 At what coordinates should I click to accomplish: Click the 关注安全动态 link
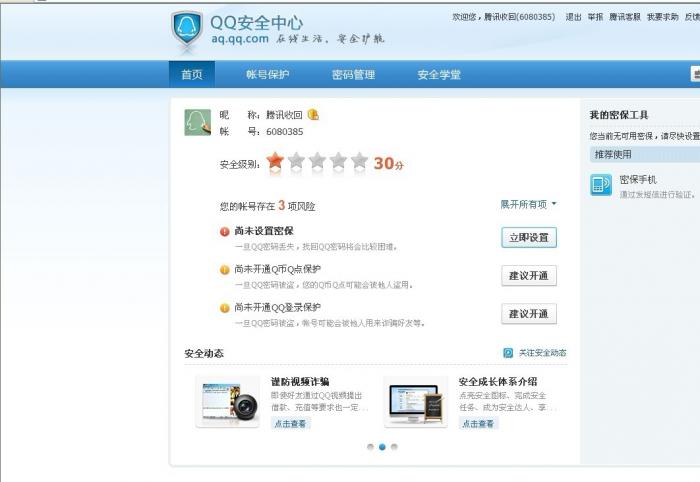[x=542, y=353]
